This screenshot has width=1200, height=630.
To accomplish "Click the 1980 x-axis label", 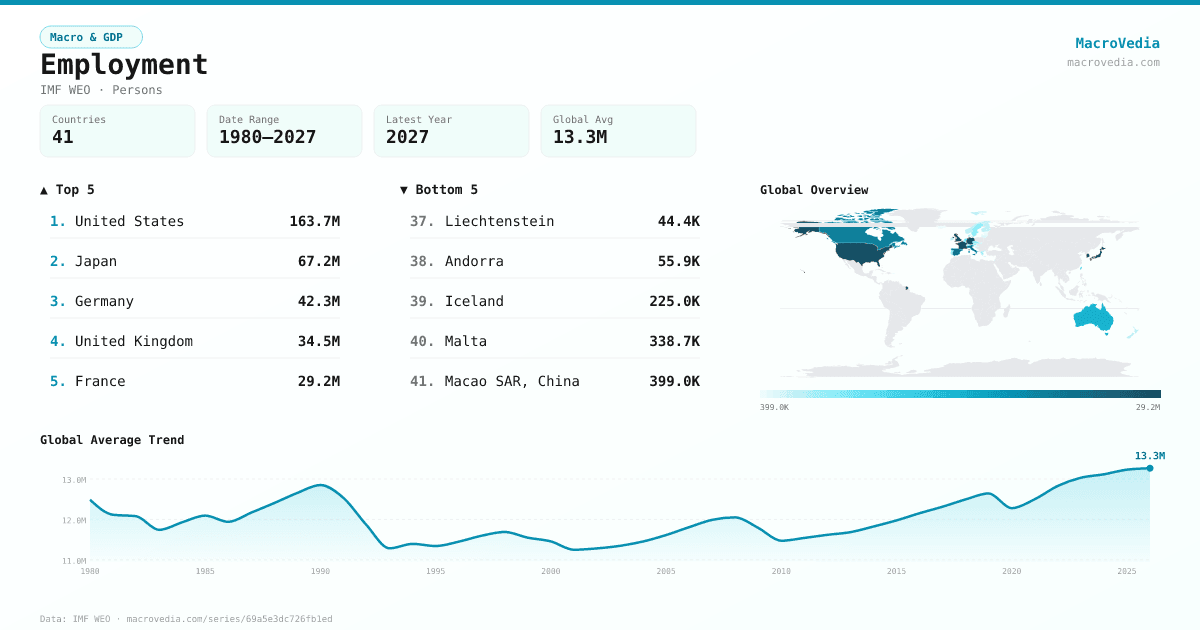I will pyautogui.click(x=90, y=571).
